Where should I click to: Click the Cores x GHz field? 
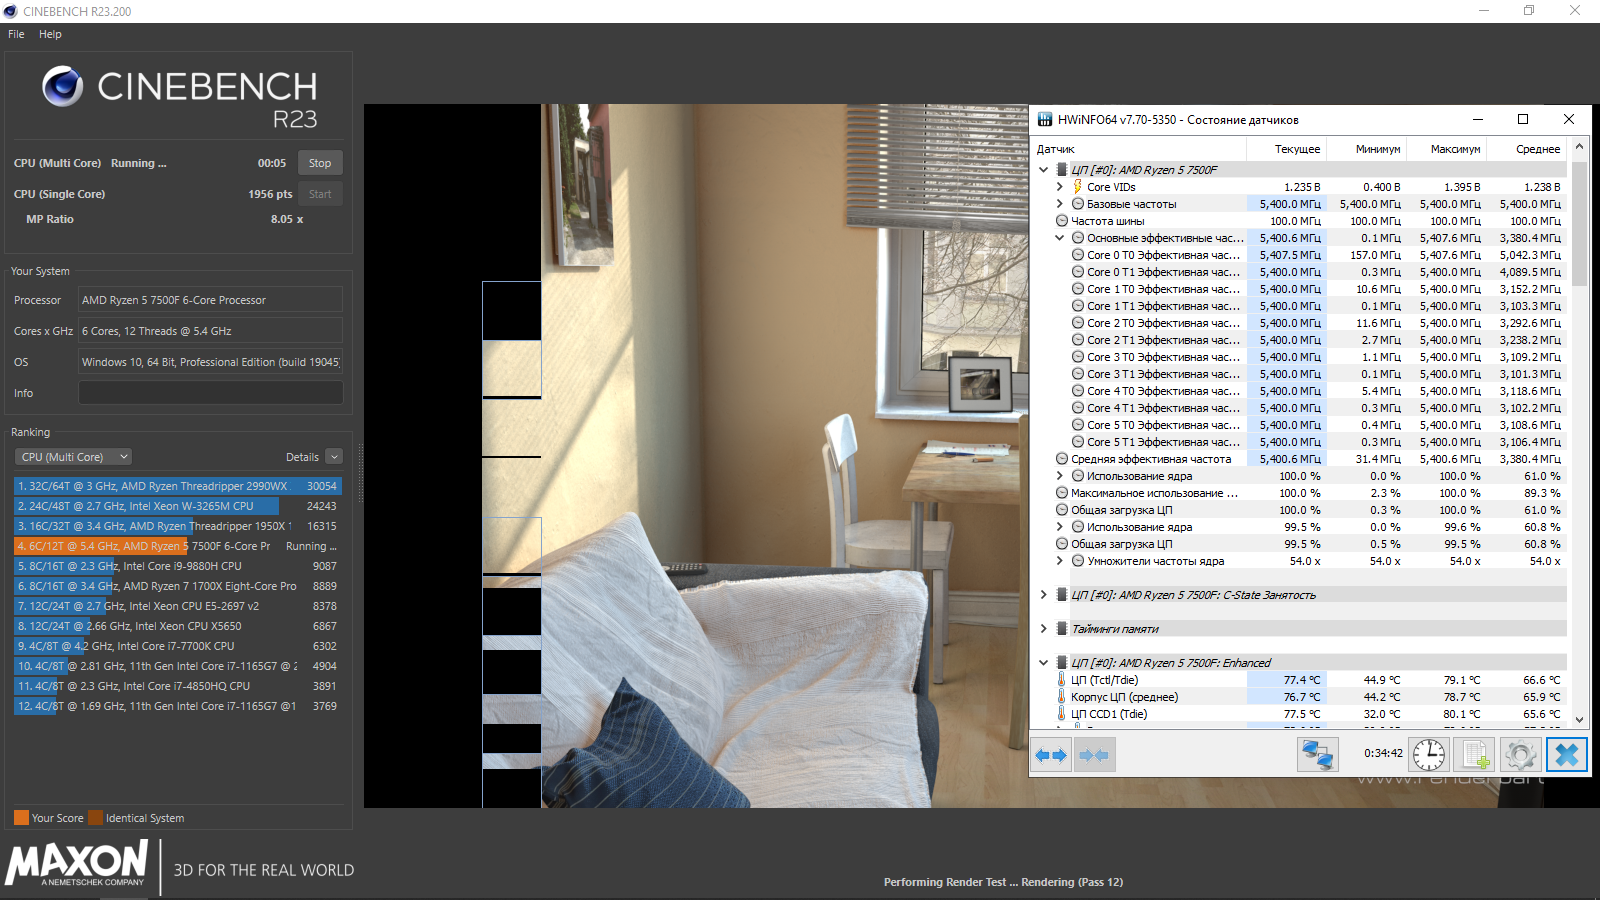point(211,331)
